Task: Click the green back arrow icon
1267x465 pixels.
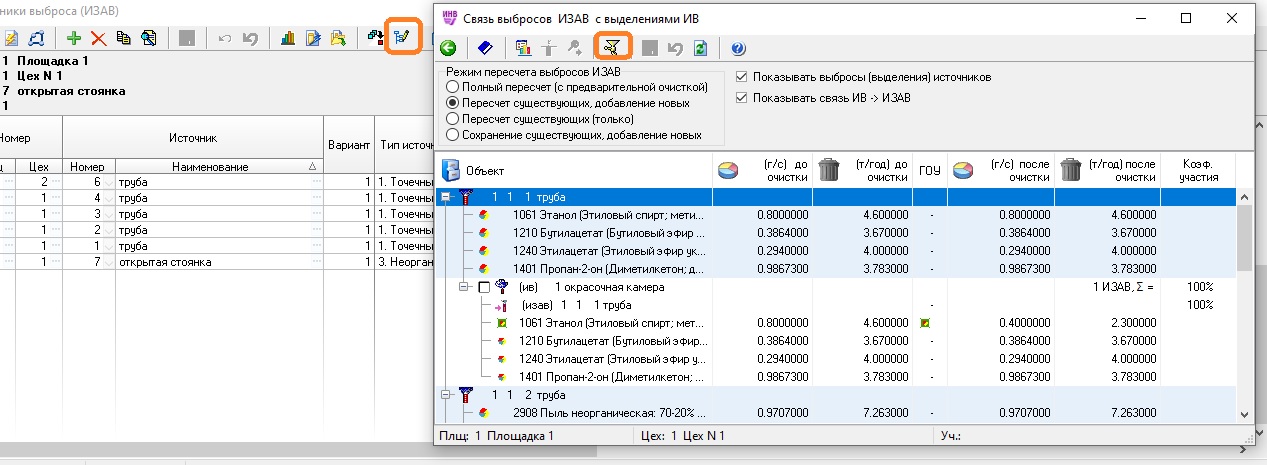Action: click(448, 47)
